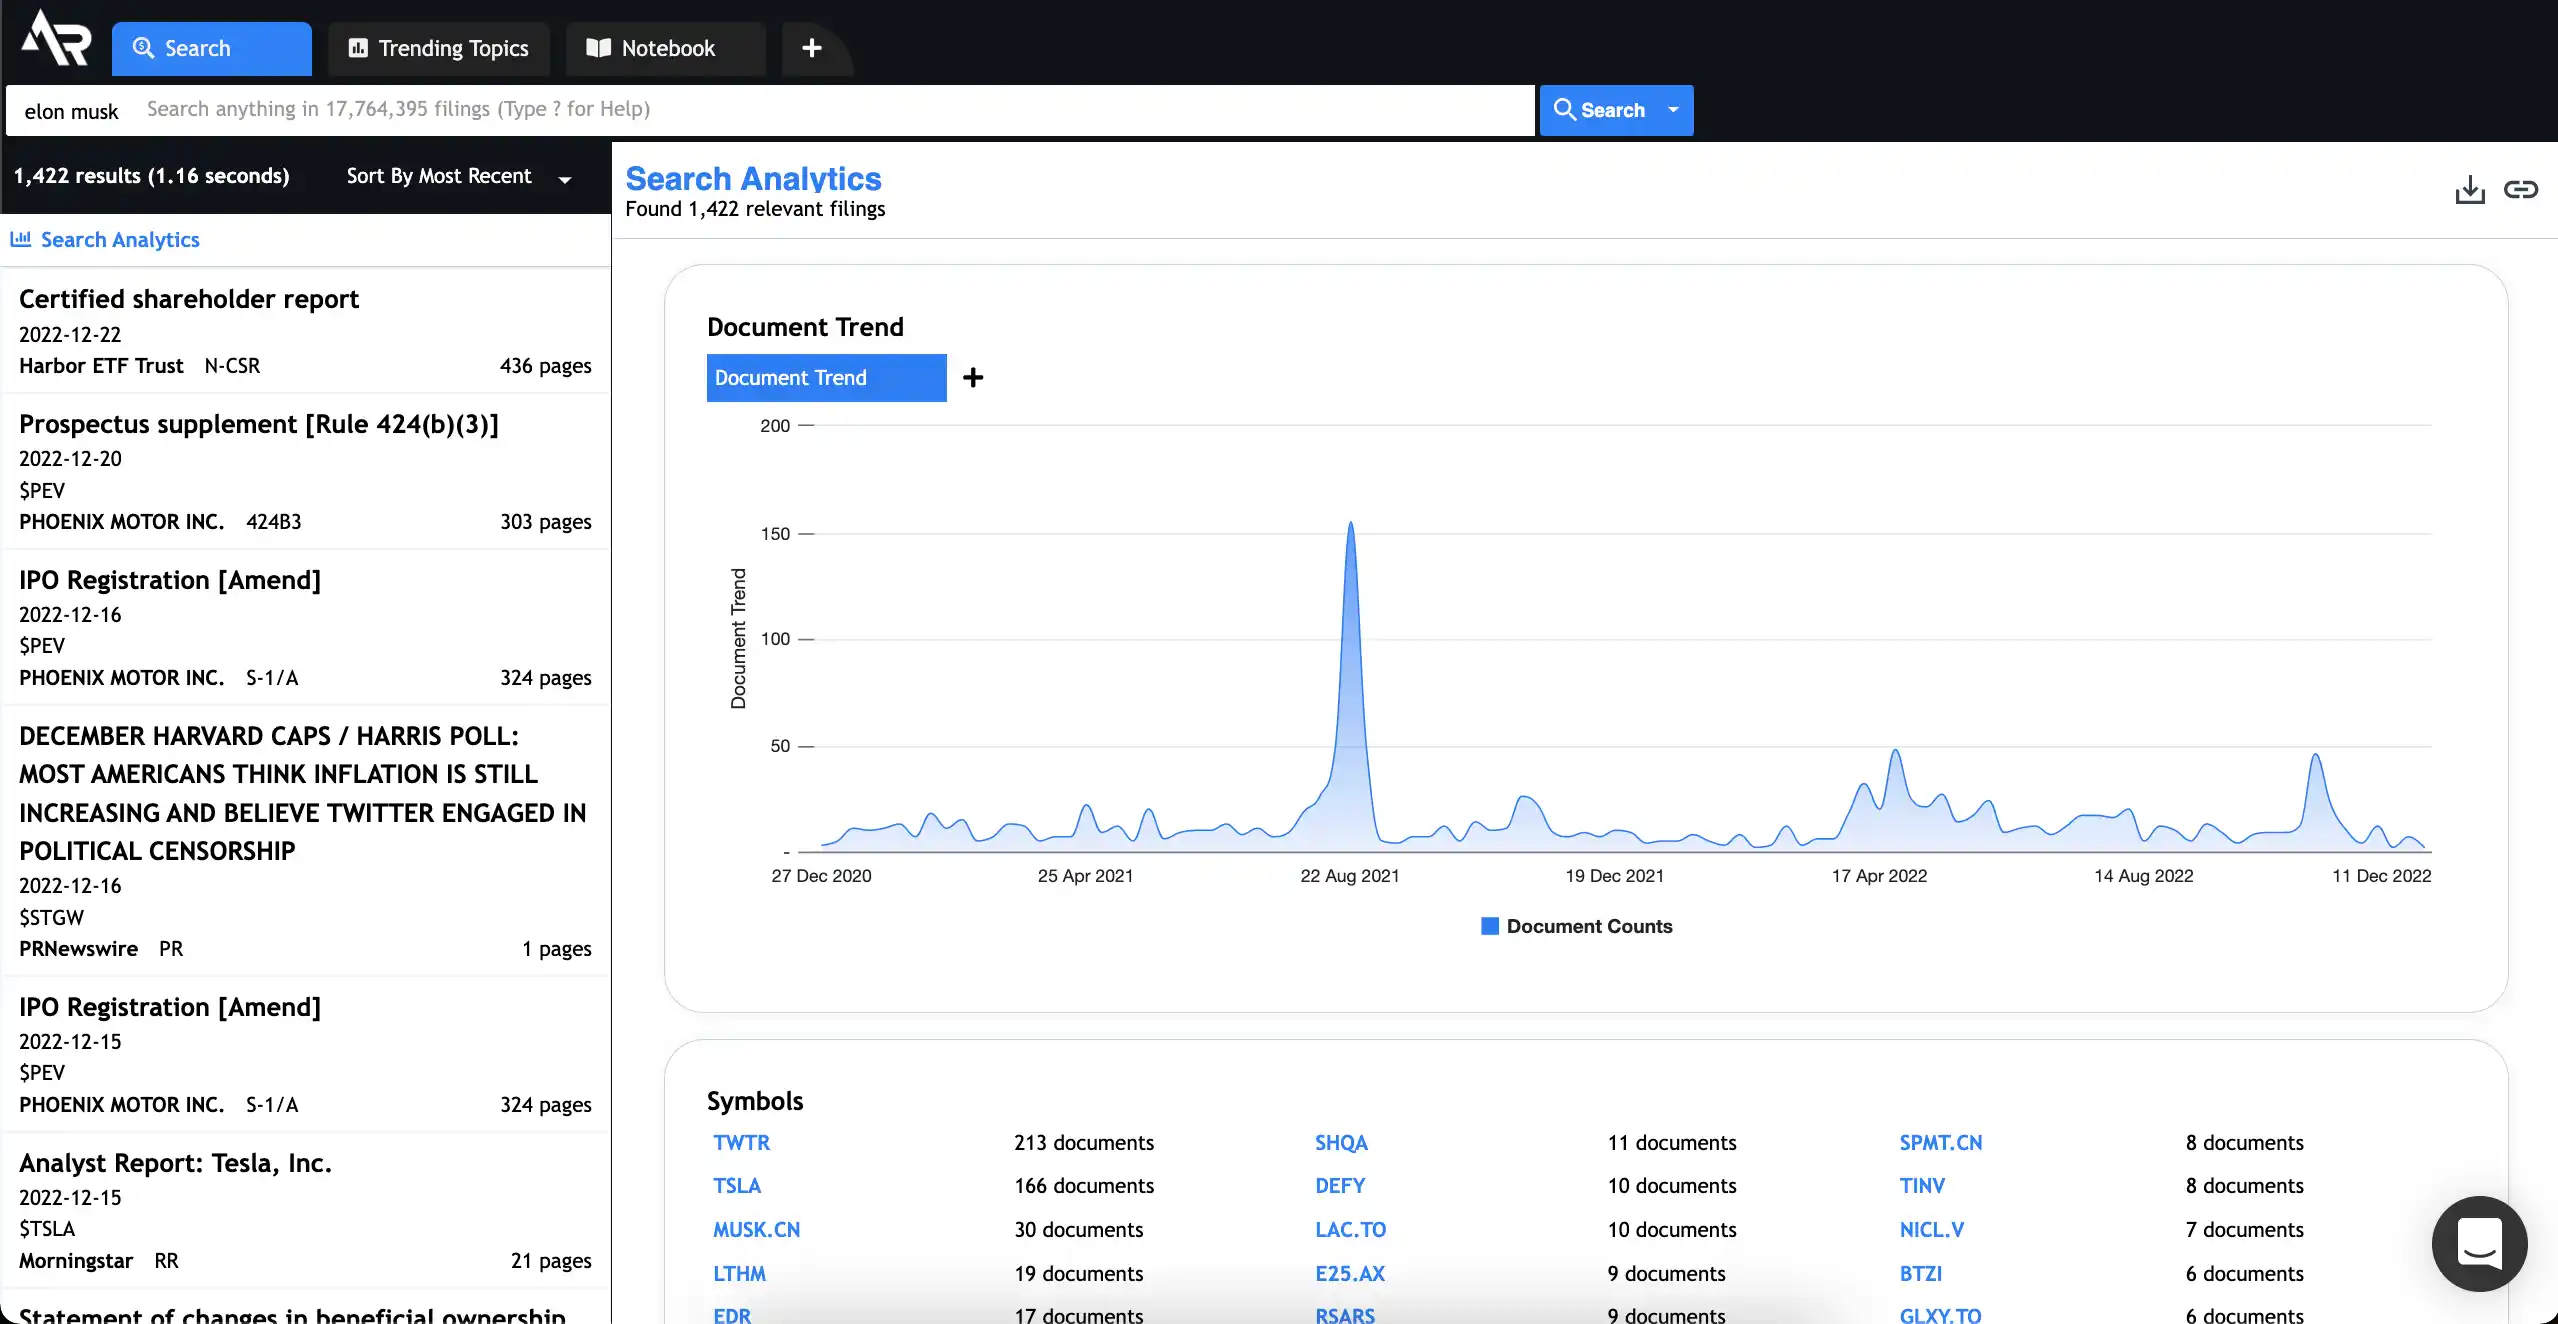Click the Search Analytics heading

[x=753, y=178]
